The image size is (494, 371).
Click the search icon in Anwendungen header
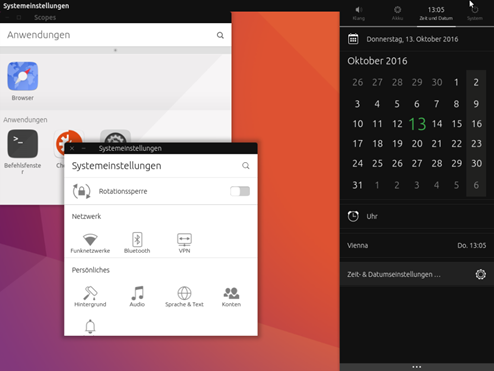click(220, 35)
